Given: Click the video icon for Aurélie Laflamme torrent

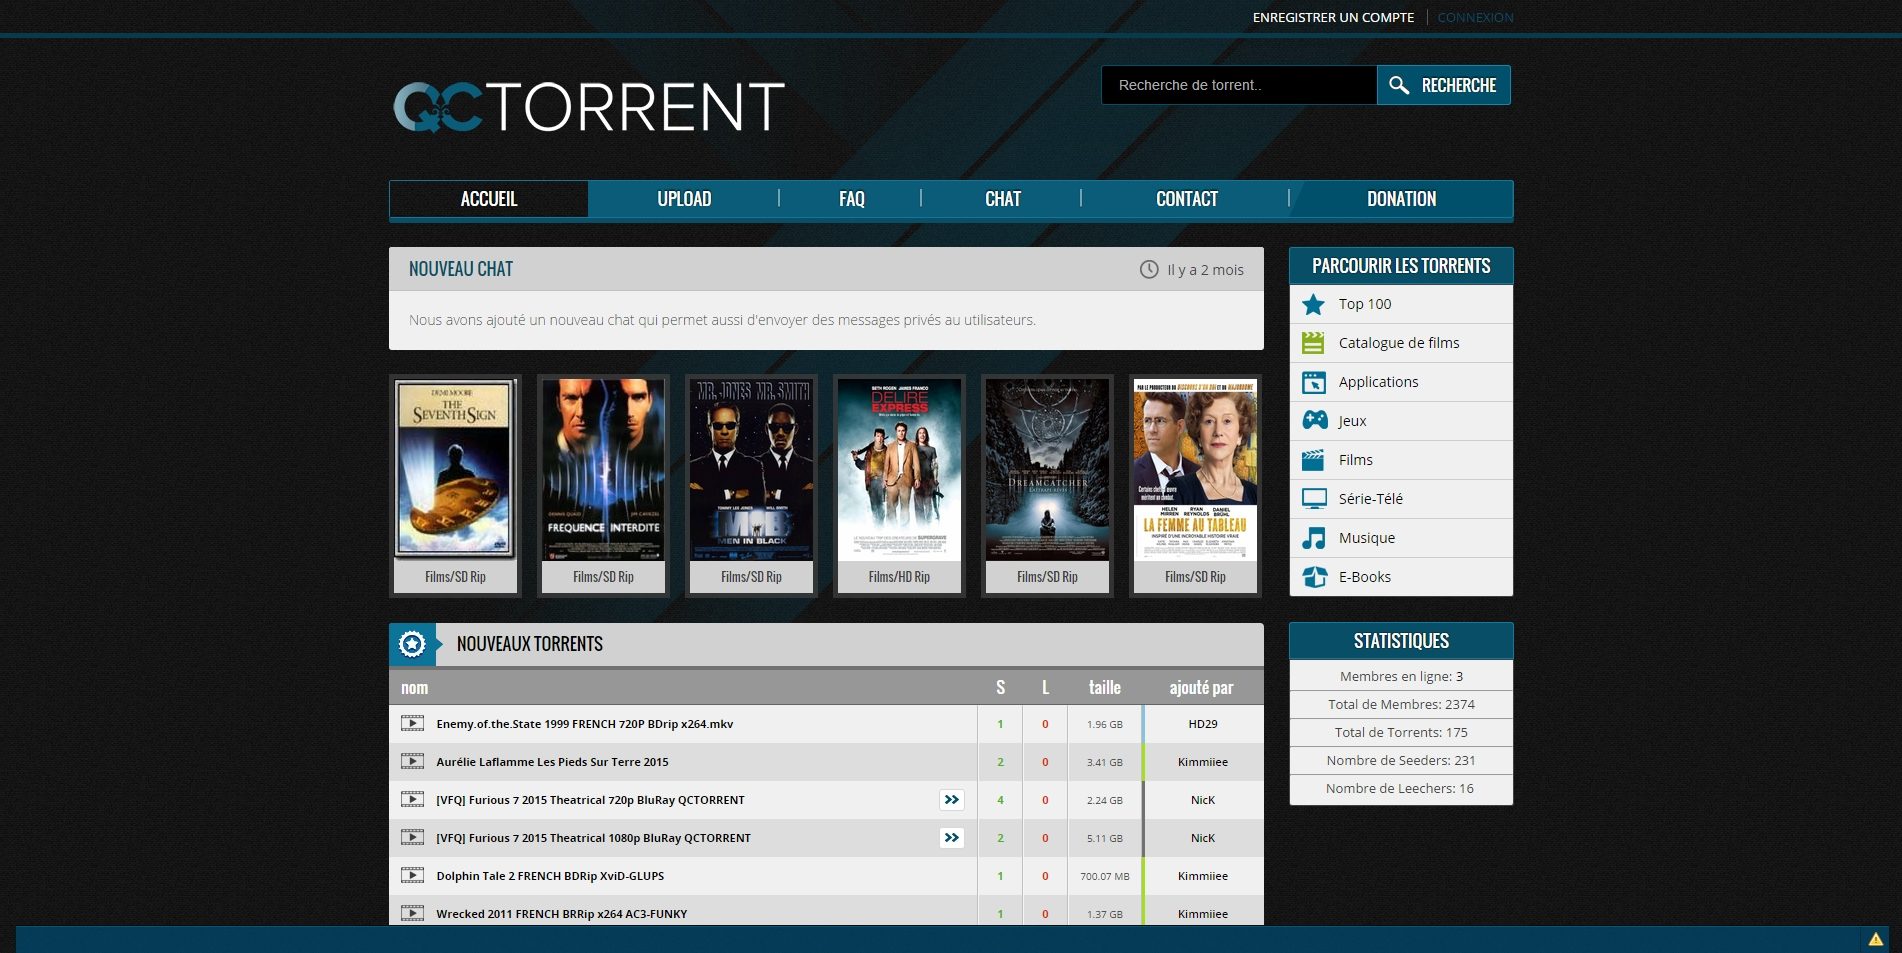Looking at the screenshot, I should (x=412, y=761).
